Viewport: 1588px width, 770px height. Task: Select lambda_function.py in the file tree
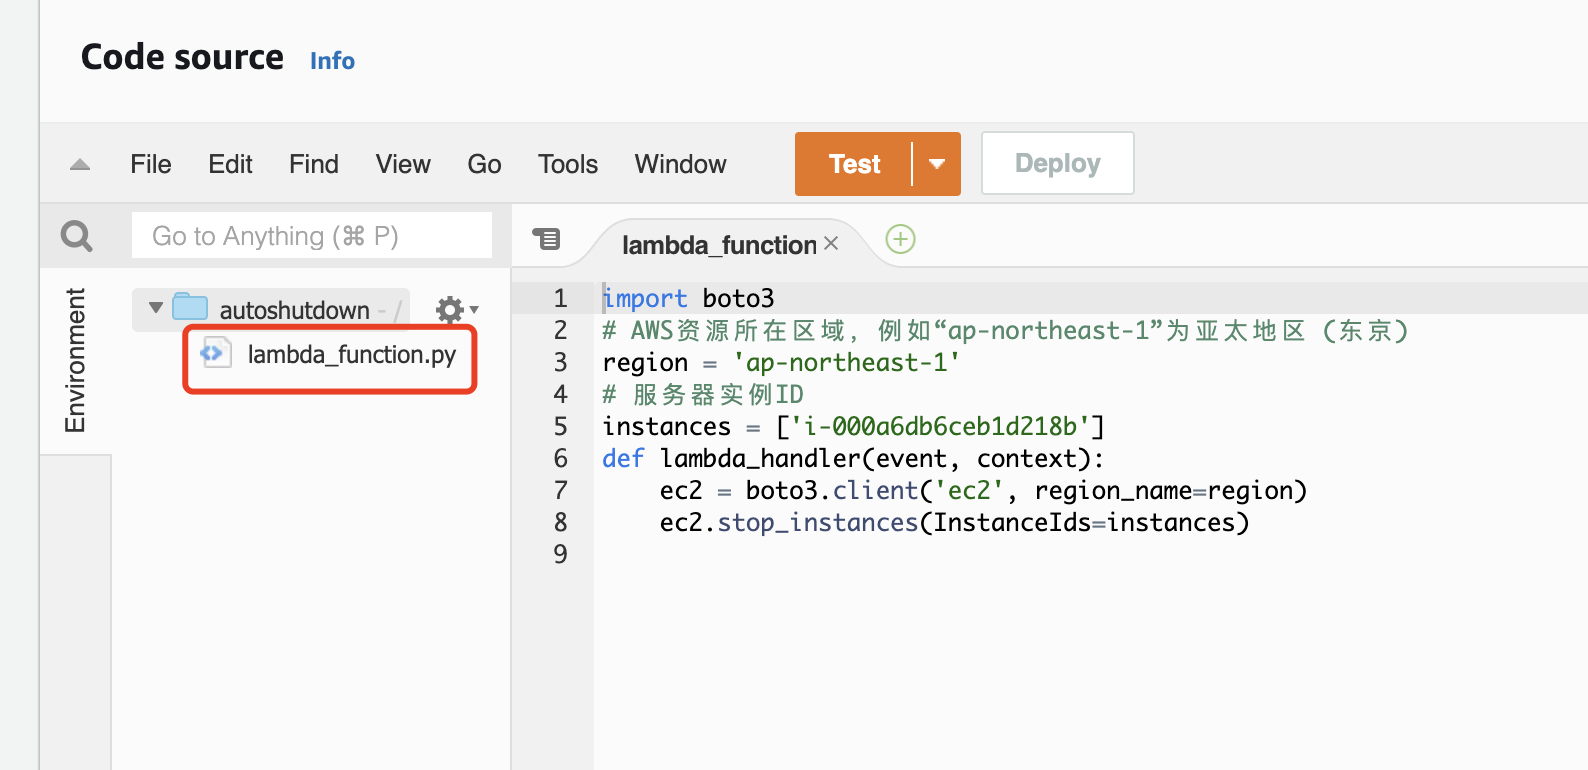(351, 355)
